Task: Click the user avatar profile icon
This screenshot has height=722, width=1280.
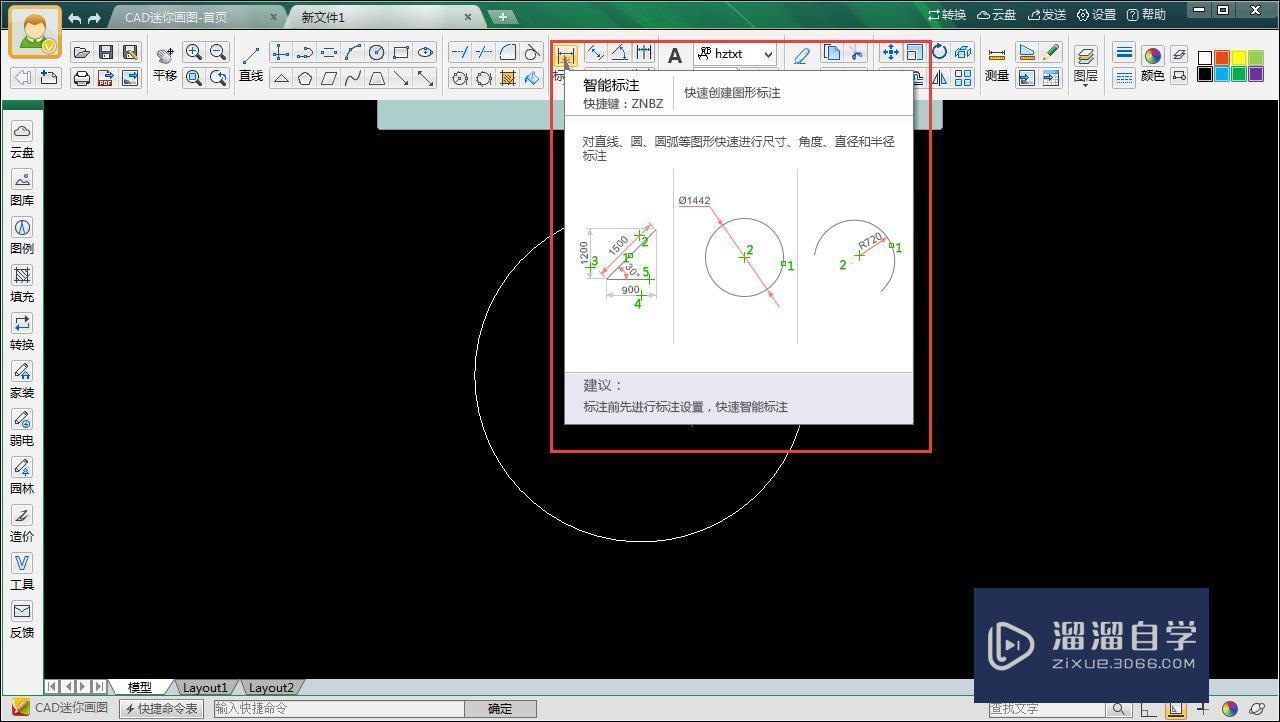Action: pyautogui.click(x=35, y=33)
